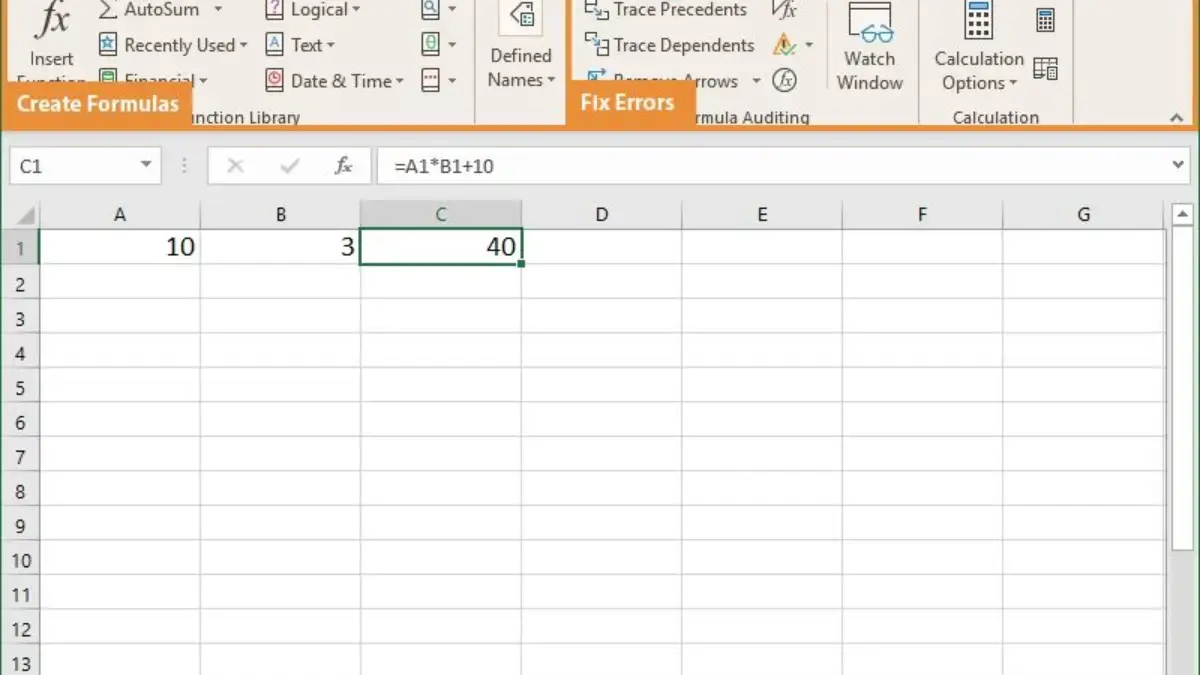1200x675 pixels.
Task: Click Trace Precedents
Action: (666, 10)
